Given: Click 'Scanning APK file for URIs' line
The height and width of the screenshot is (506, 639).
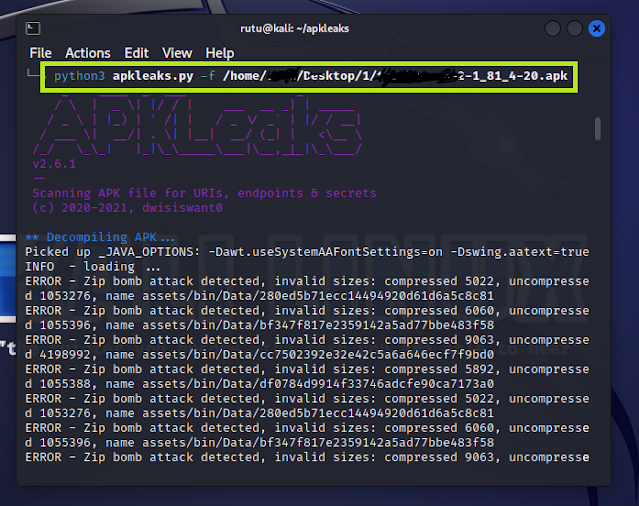Looking at the screenshot, I should pos(204,193).
